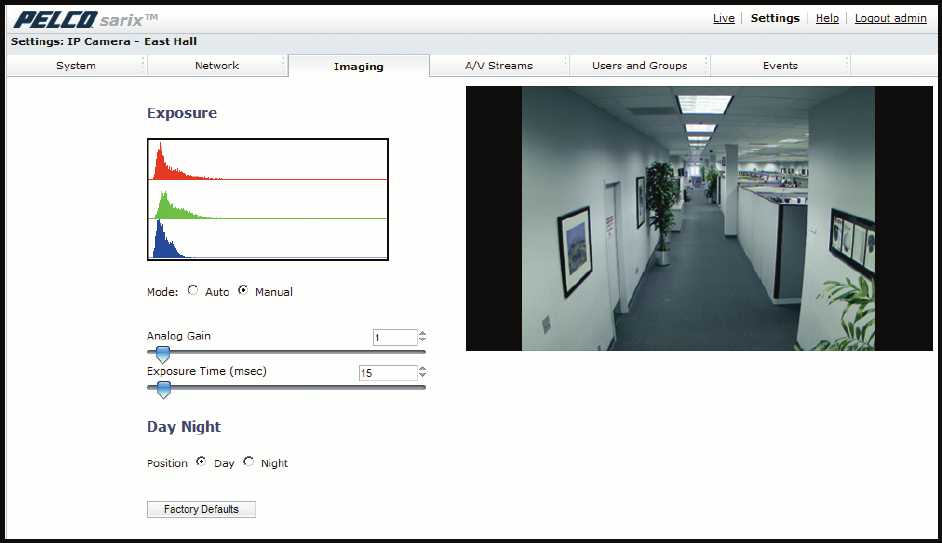Image resolution: width=942 pixels, height=543 pixels.
Task: Open the System tab
Action: click(76, 65)
